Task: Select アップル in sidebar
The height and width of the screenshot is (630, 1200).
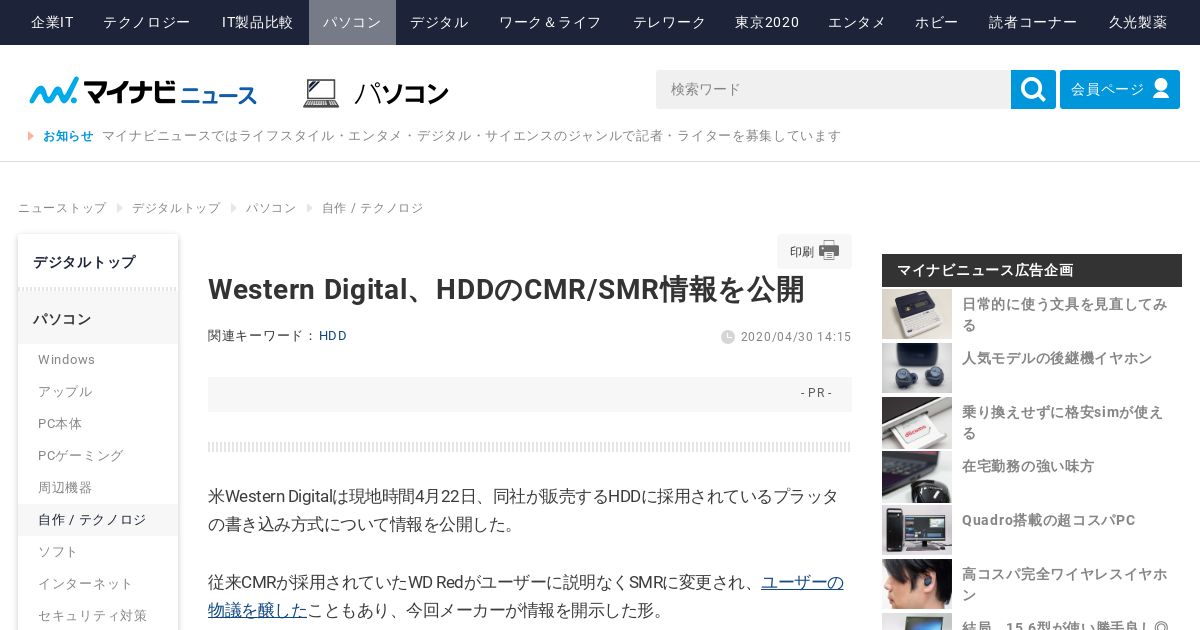Action: click(98, 392)
